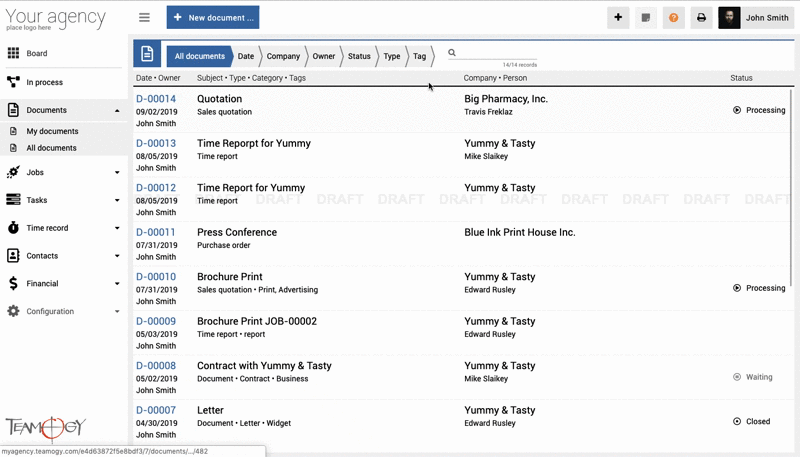This screenshot has height=457, width=800.
Task: Click the Contacts address book icon
Action: [x=13, y=256]
